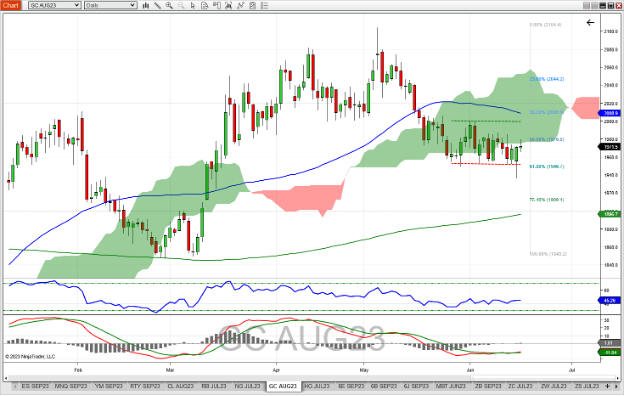Click the green MACD signal value marker
Image resolution: width=624 pixels, height=396 pixels.
(610, 353)
